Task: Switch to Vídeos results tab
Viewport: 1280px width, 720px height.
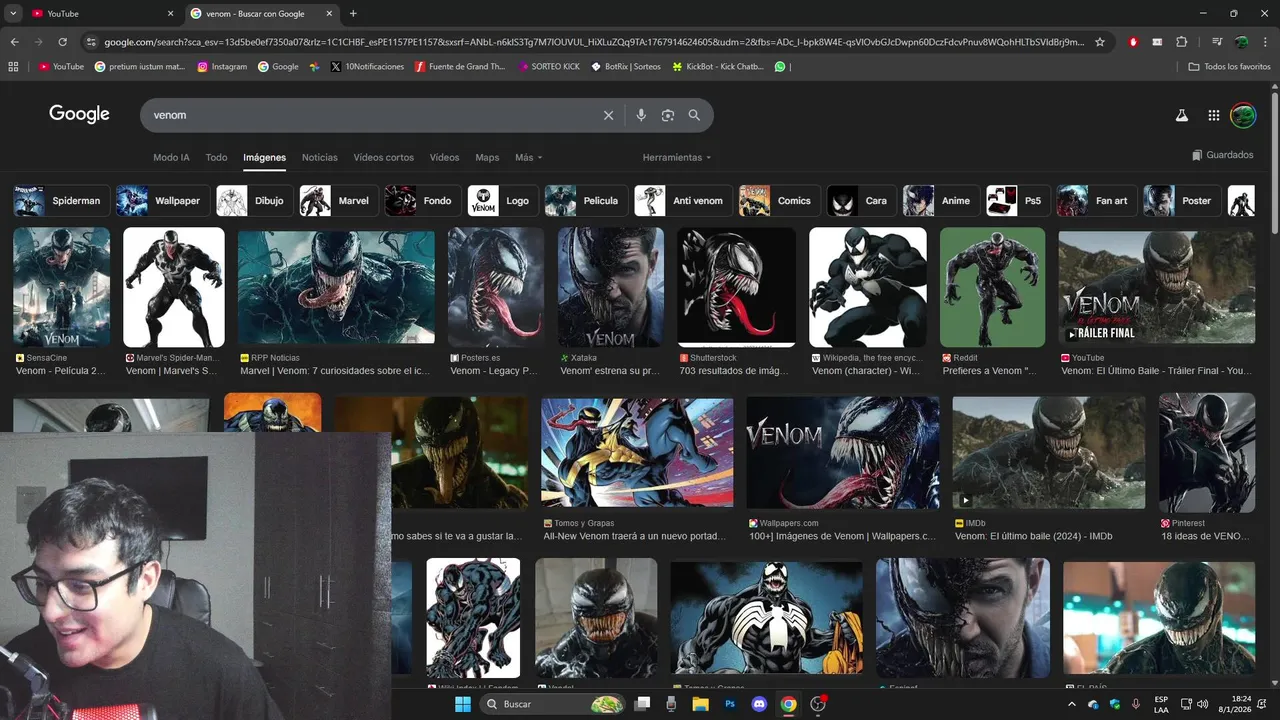Action: coord(444,157)
